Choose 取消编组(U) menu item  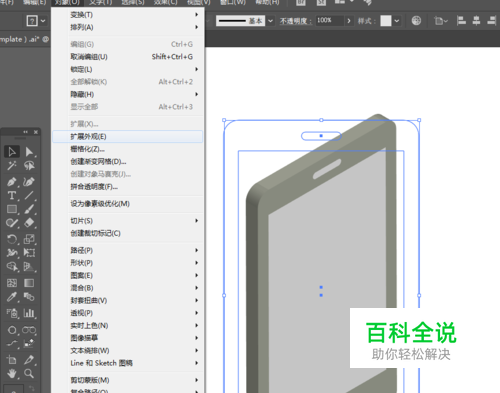click(x=128, y=57)
